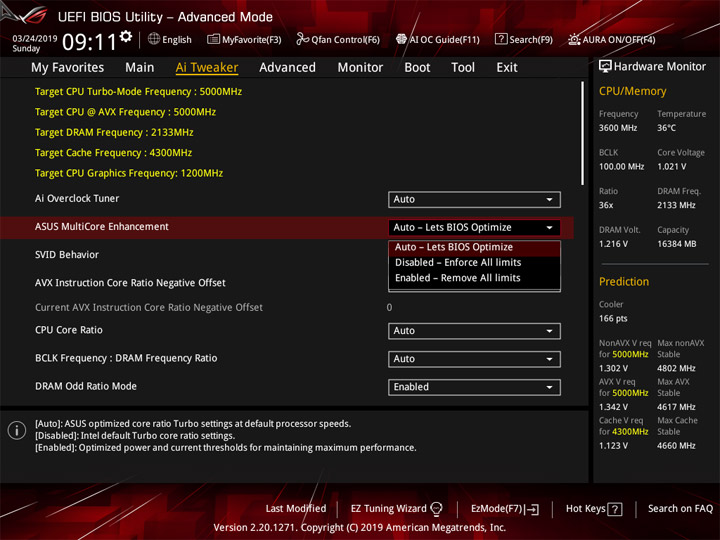Click Target DRAM Frequency : 2133MHz text
The image size is (720, 540).
click(114, 132)
